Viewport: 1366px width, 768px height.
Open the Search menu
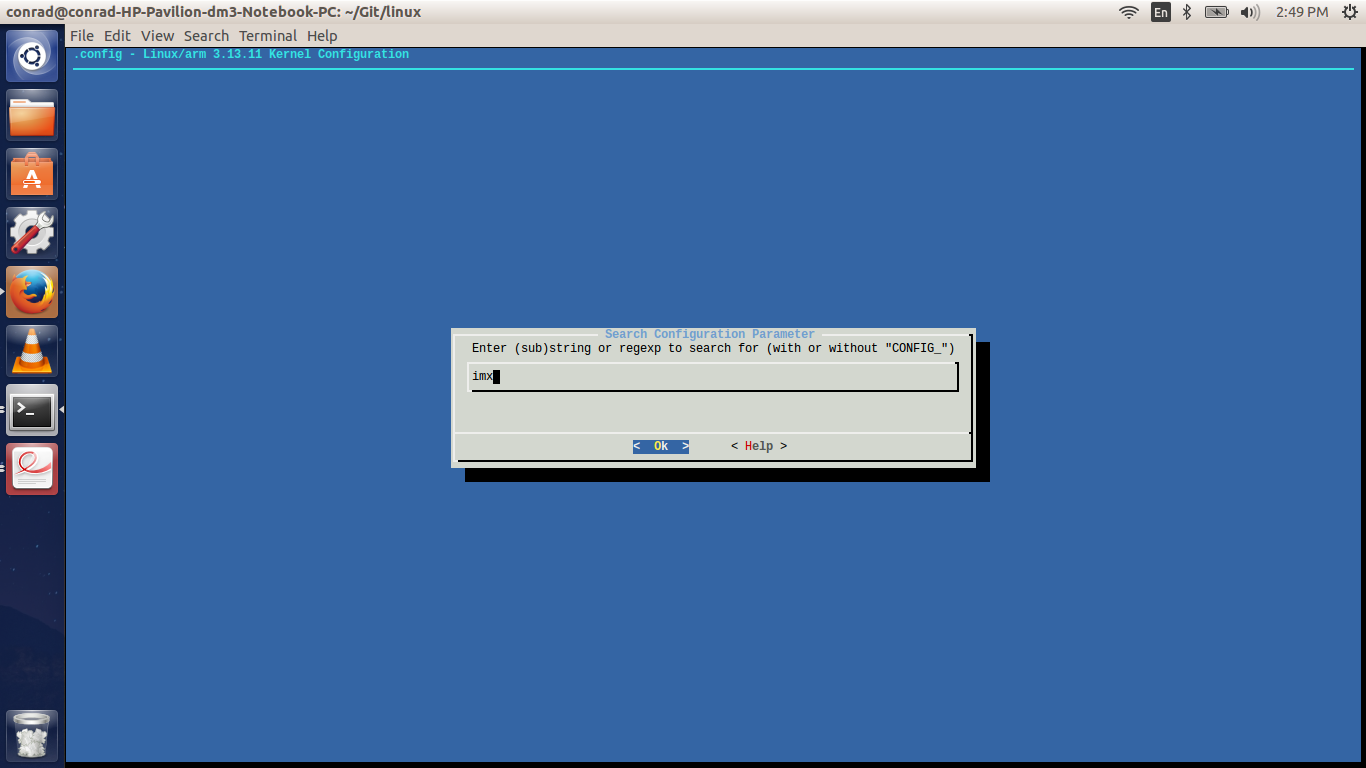[206, 35]
